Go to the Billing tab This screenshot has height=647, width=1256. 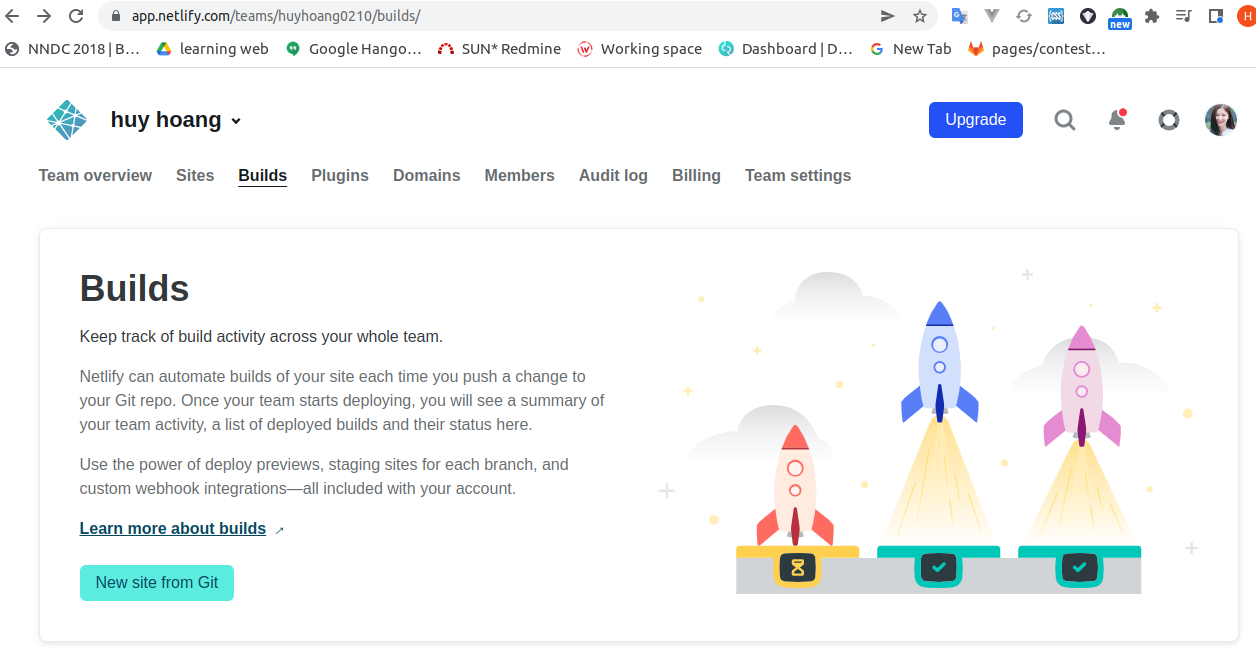(x=696, y=175)
